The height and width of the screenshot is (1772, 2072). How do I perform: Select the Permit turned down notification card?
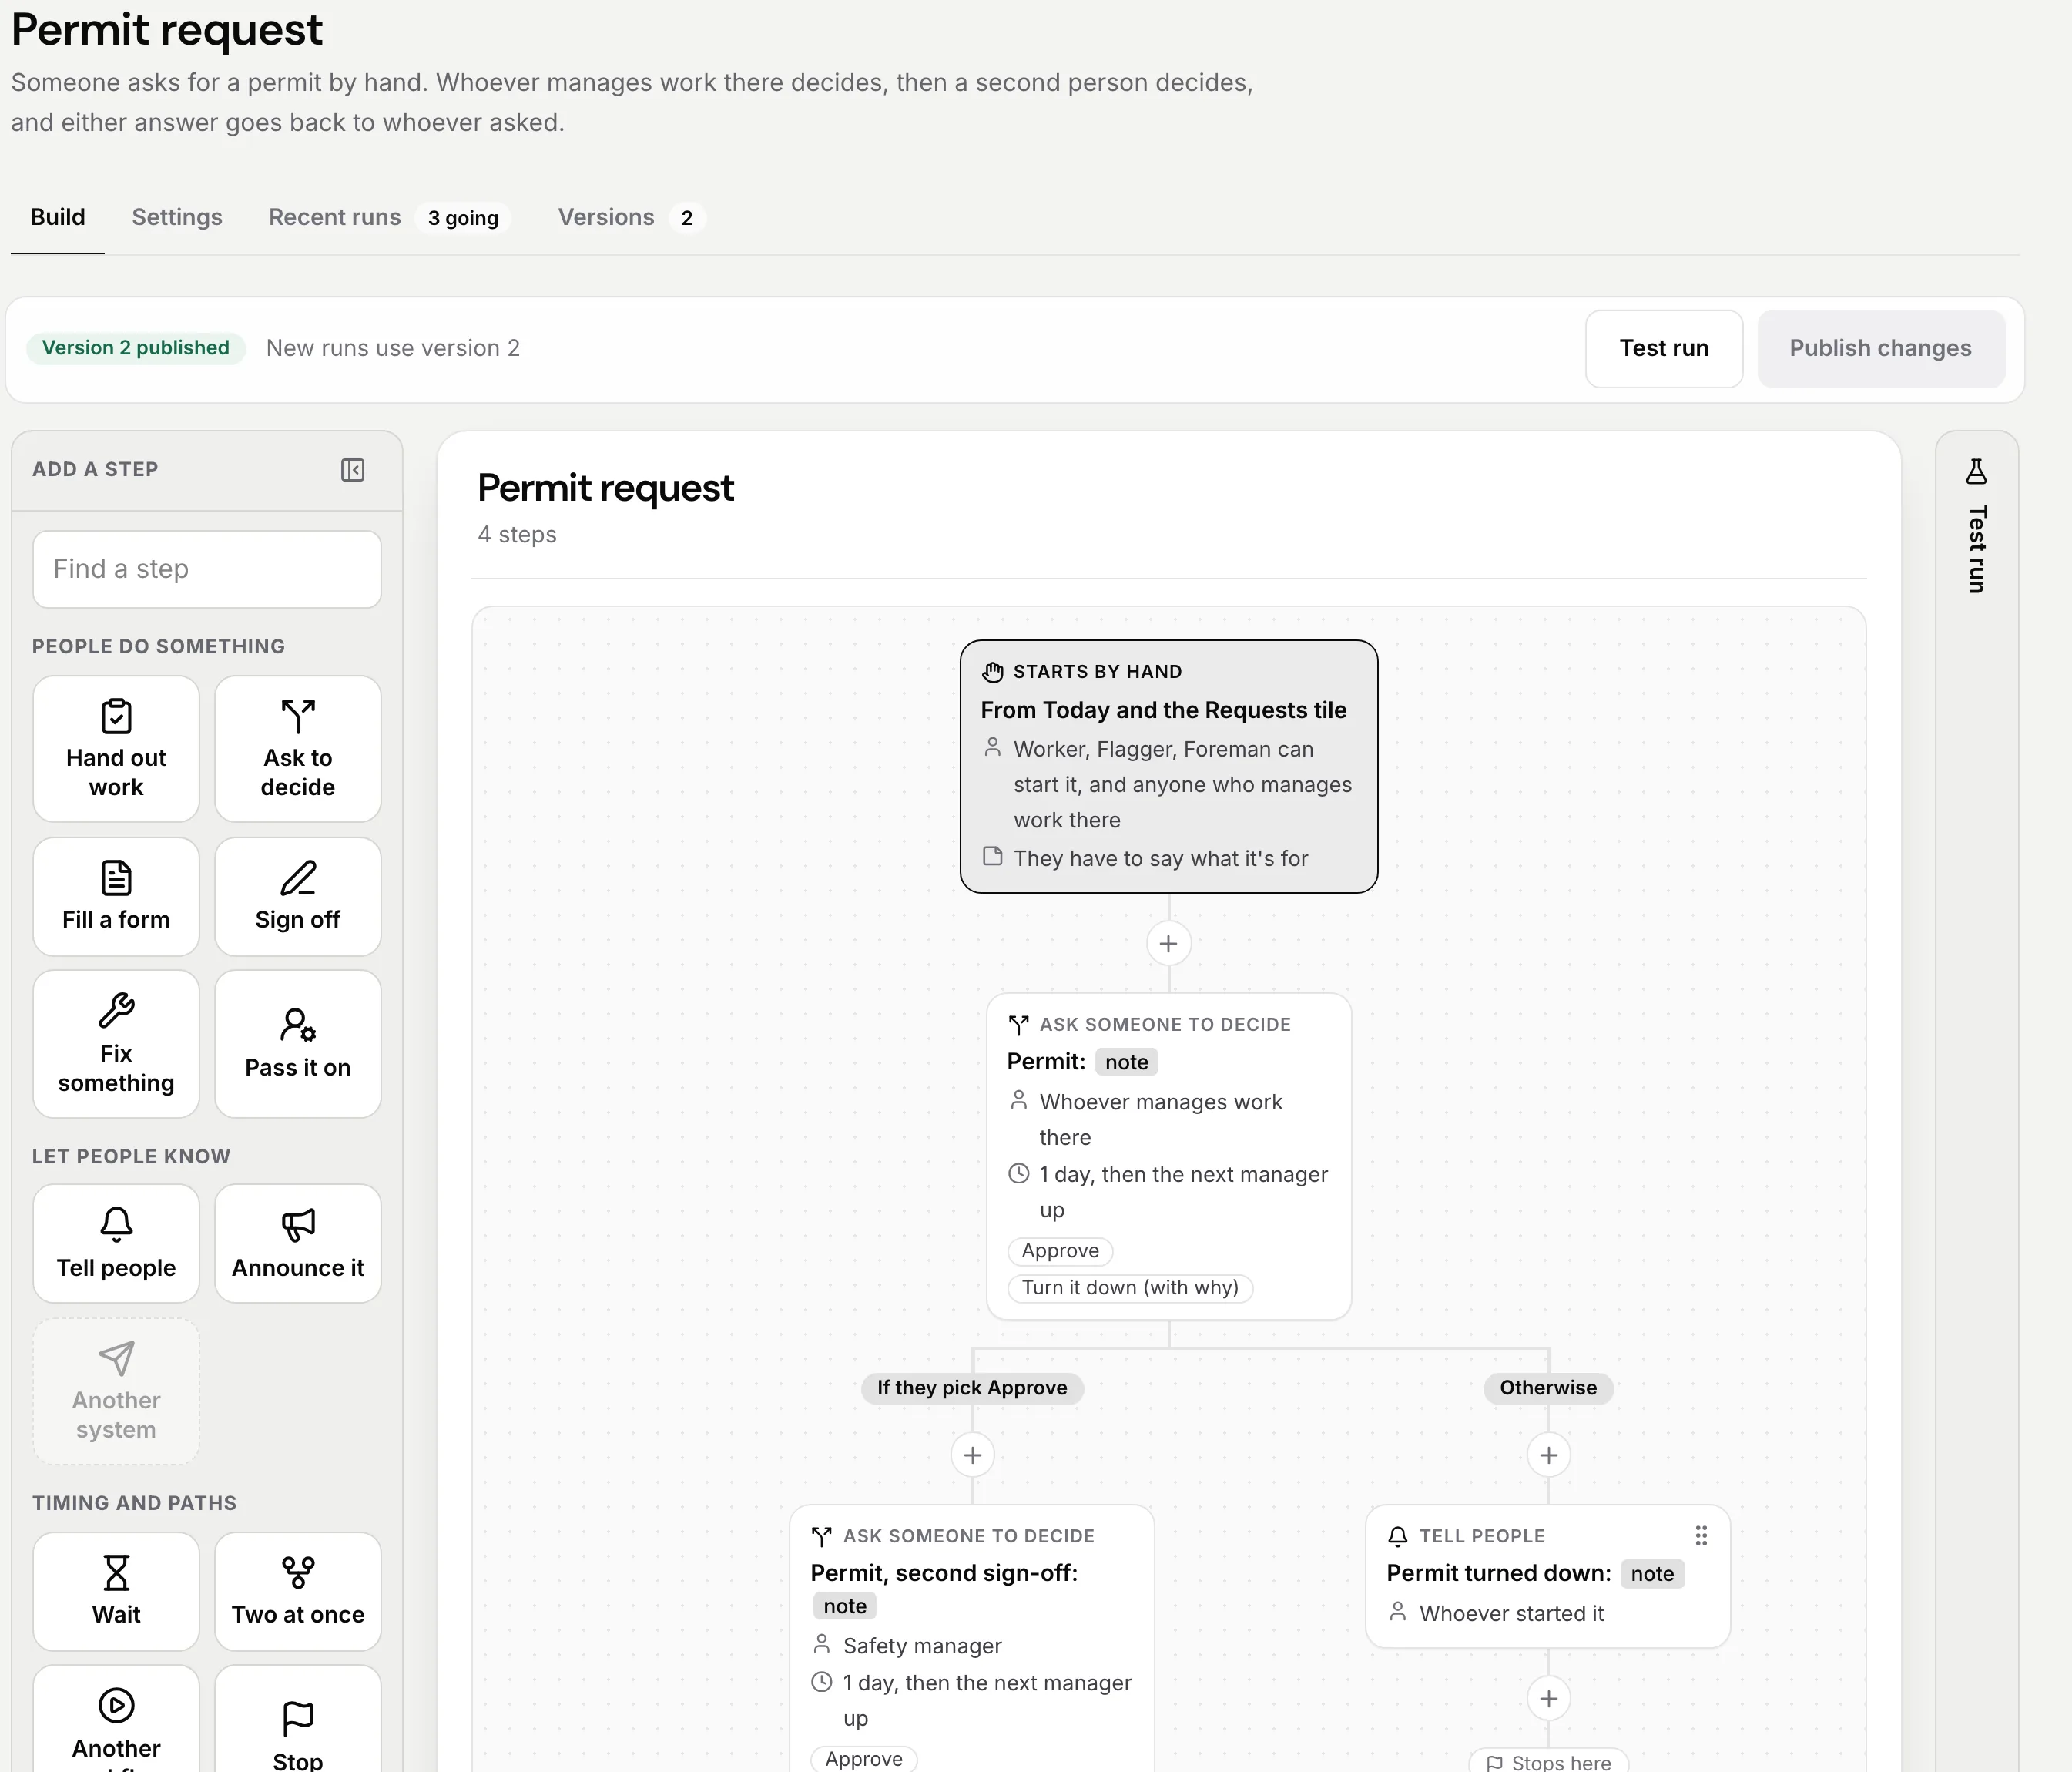[x=1548, y=1576]
